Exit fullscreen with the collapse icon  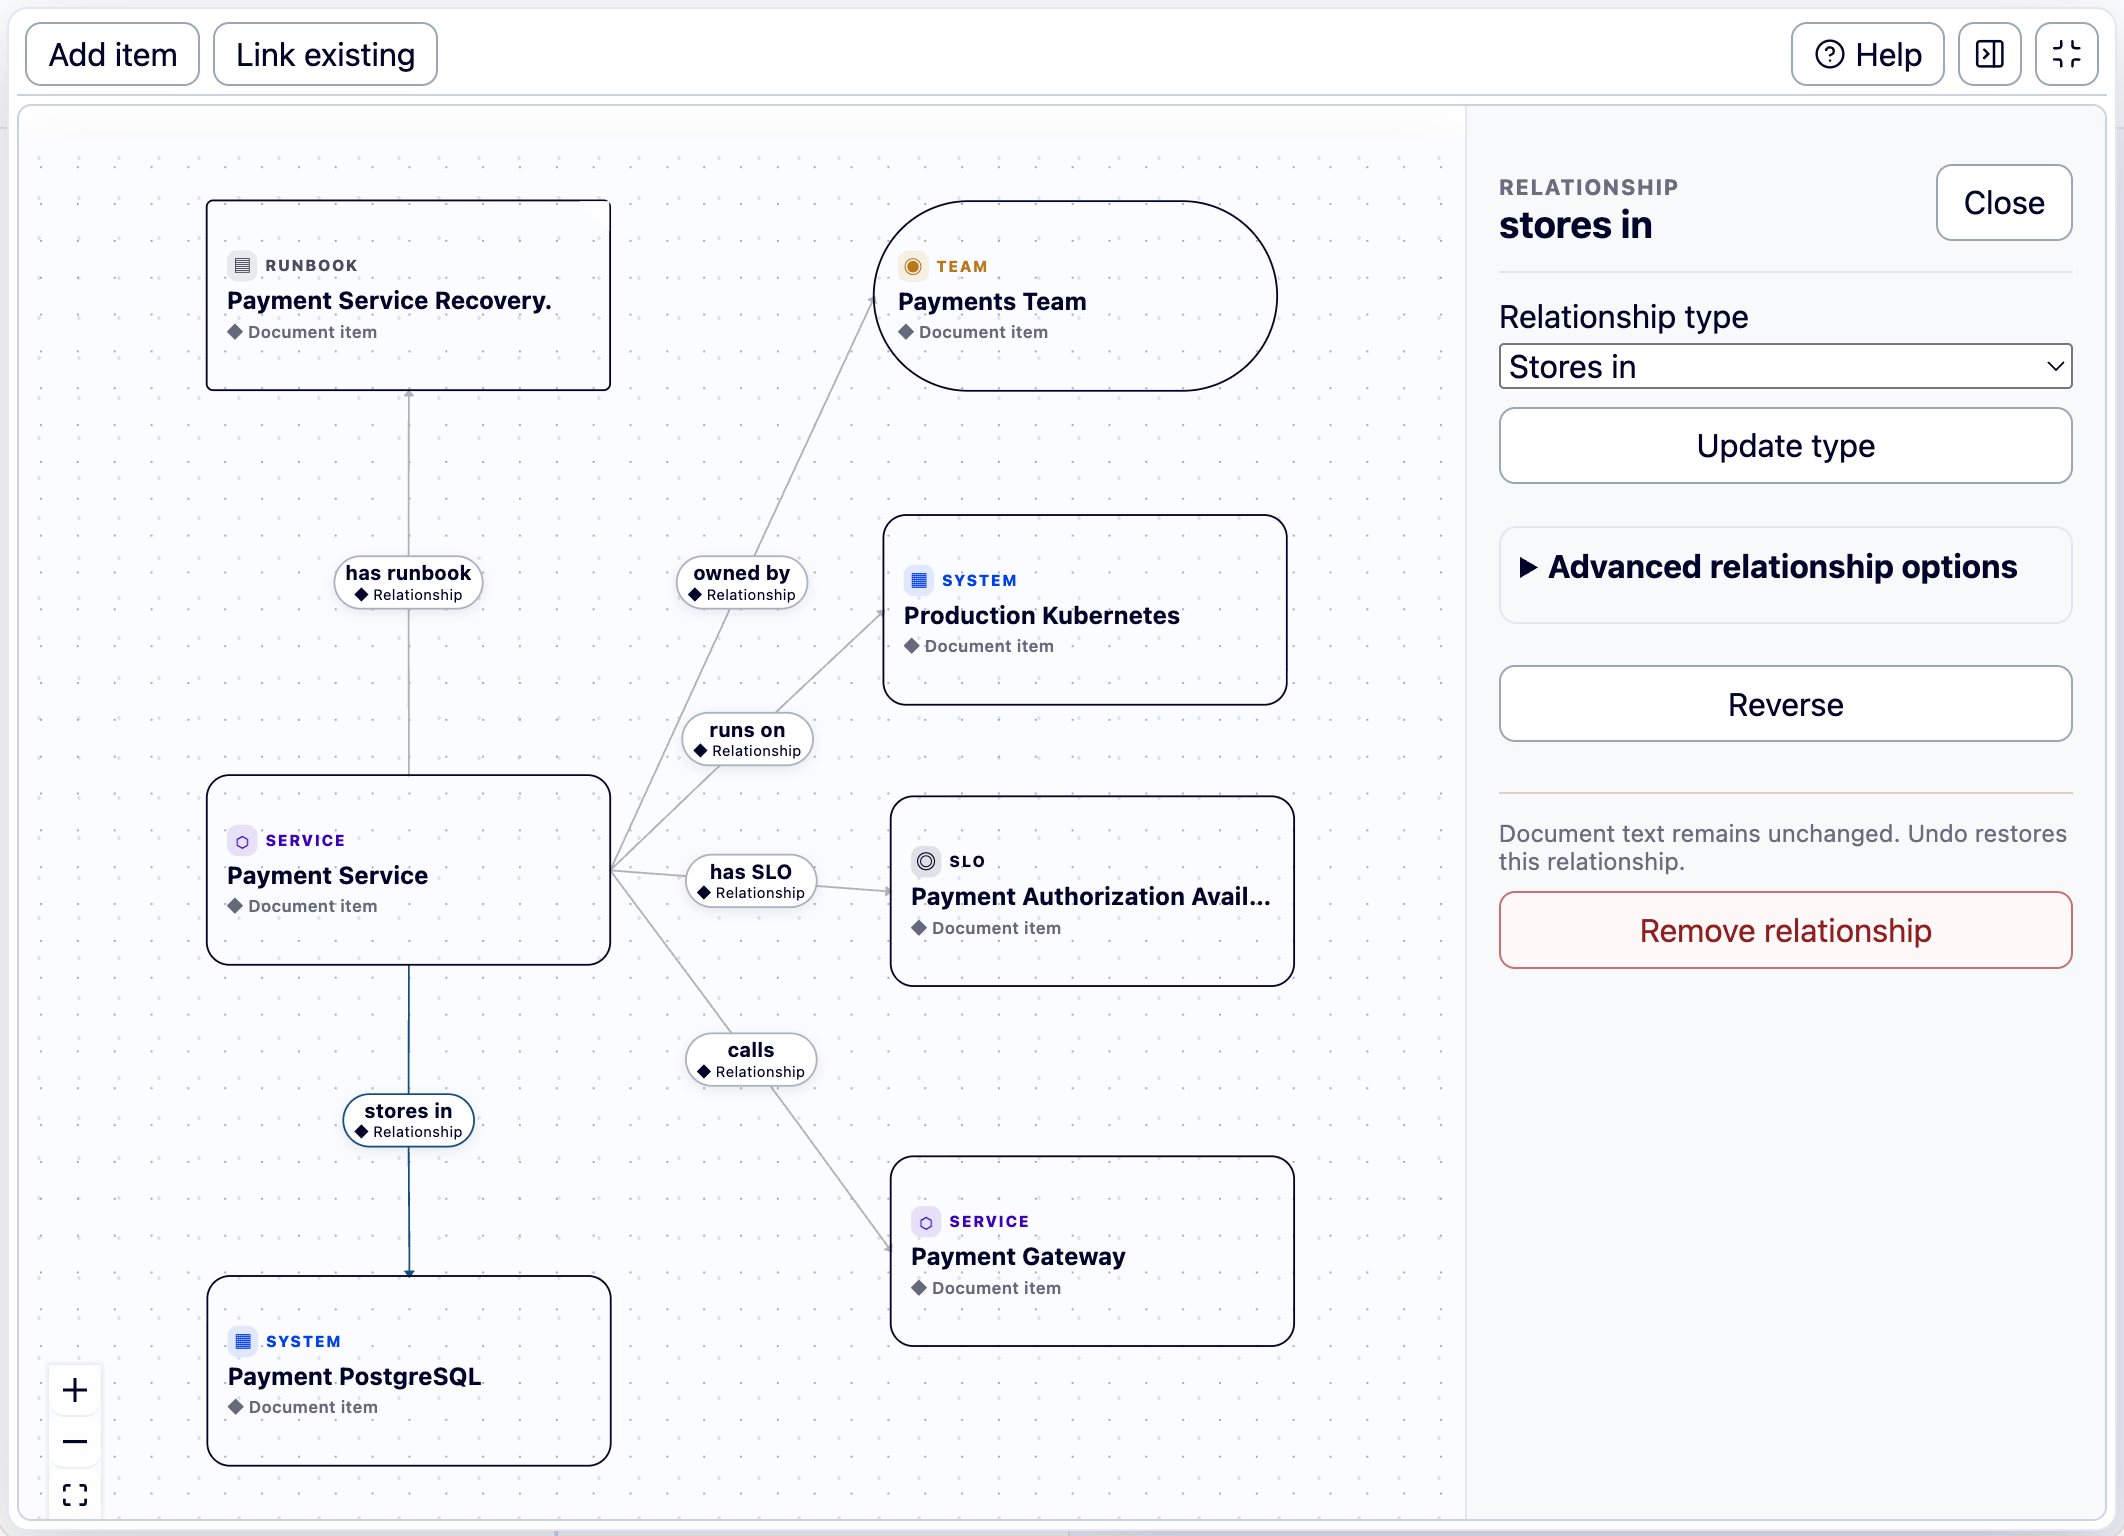pyautogui.click(x=2066, y=55)
